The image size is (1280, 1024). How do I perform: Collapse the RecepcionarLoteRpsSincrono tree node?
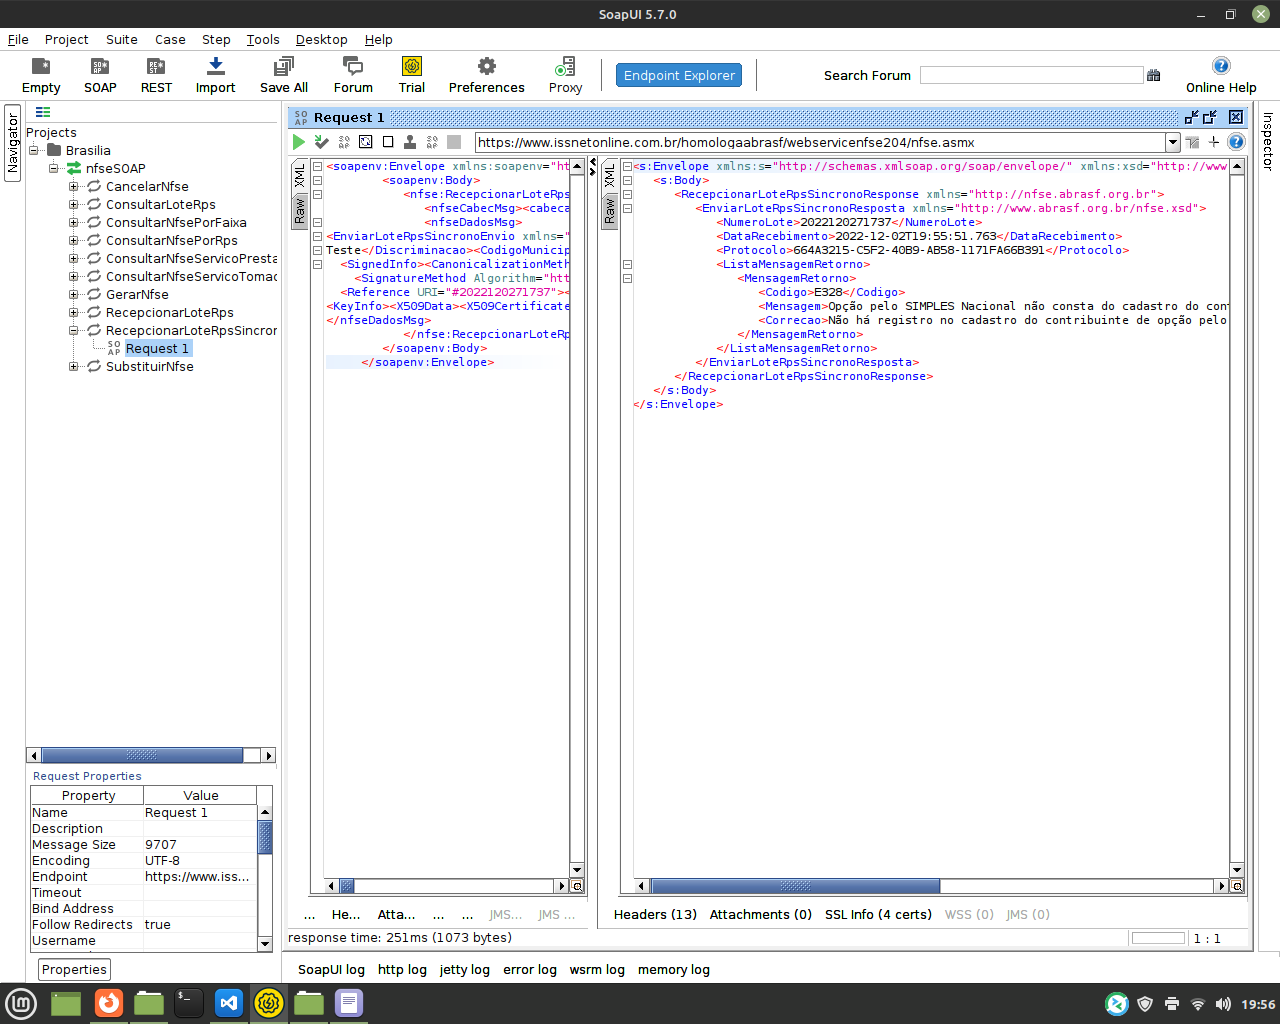(73, 330)
